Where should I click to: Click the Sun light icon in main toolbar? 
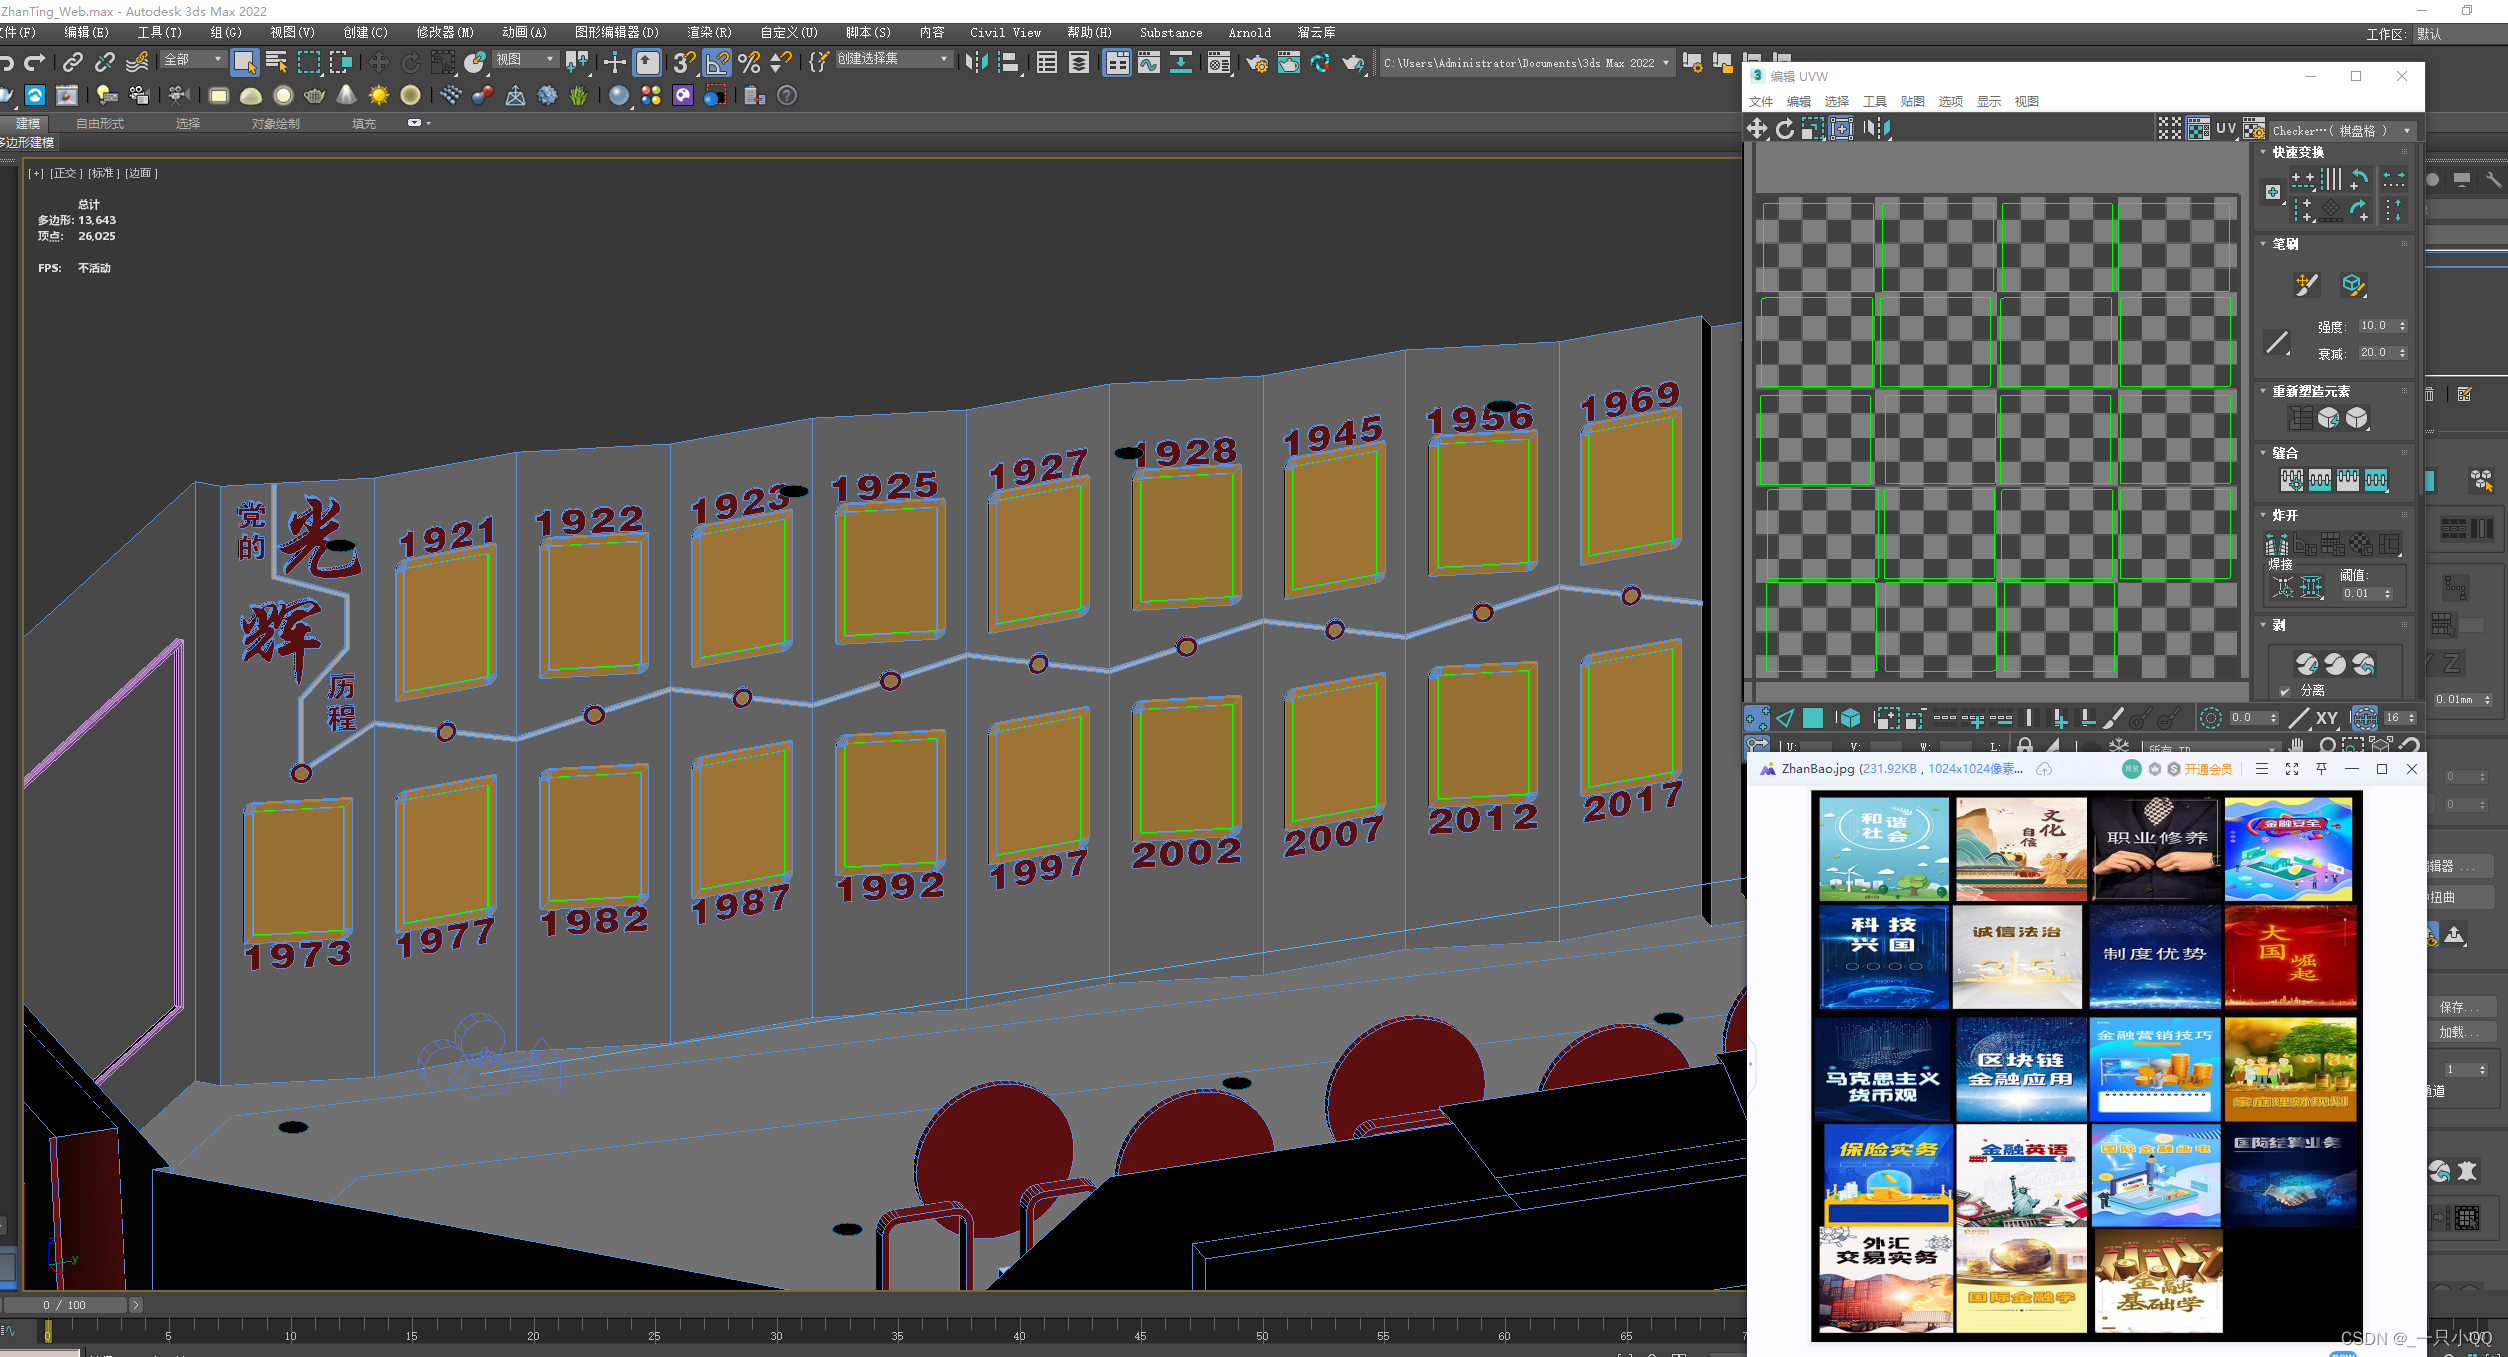(x=378, y=96)
